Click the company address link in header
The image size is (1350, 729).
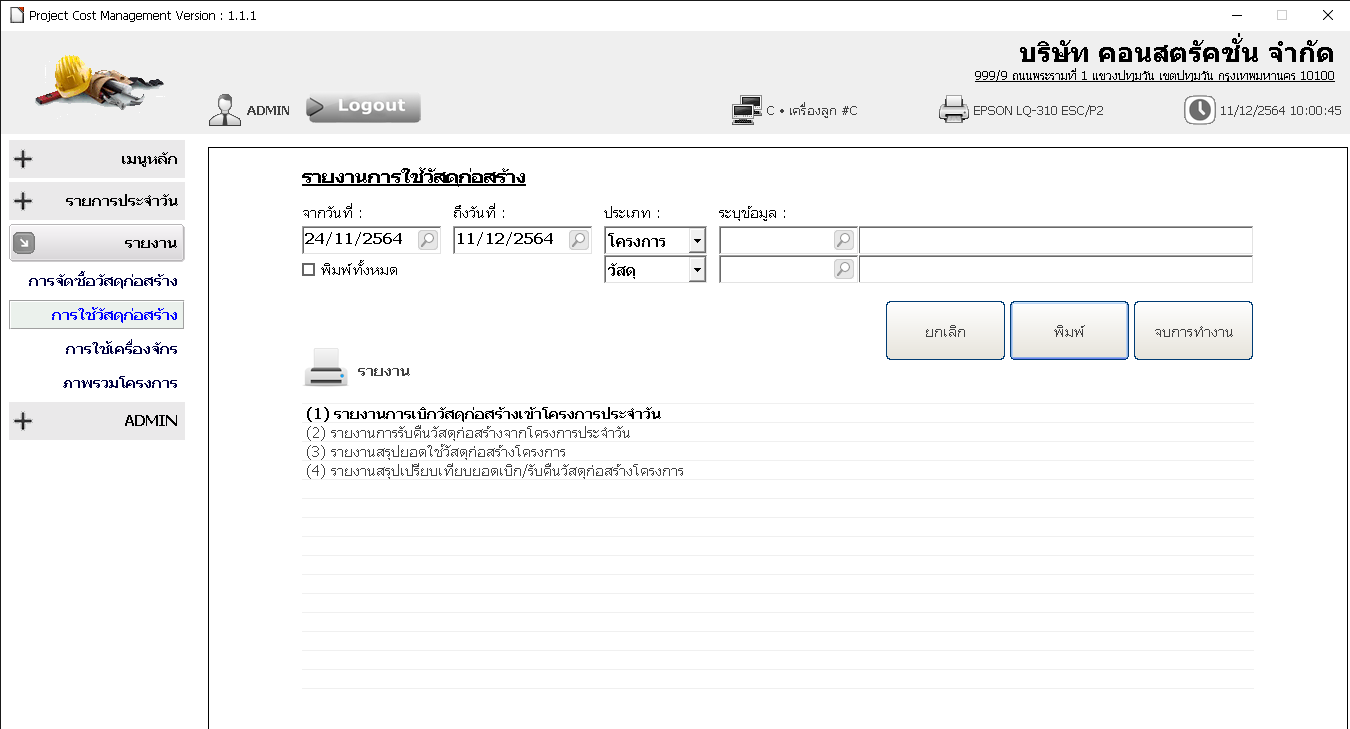1154,76
